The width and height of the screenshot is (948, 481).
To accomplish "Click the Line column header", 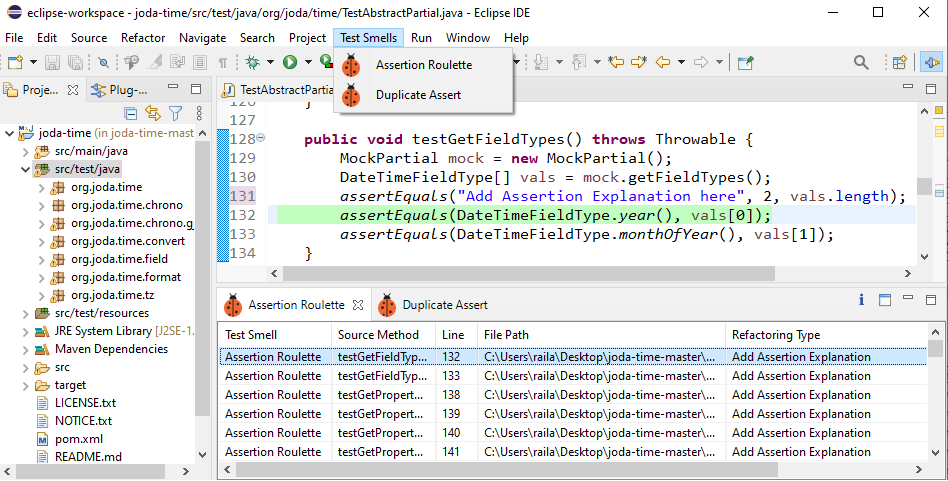I will pos(456,335).
